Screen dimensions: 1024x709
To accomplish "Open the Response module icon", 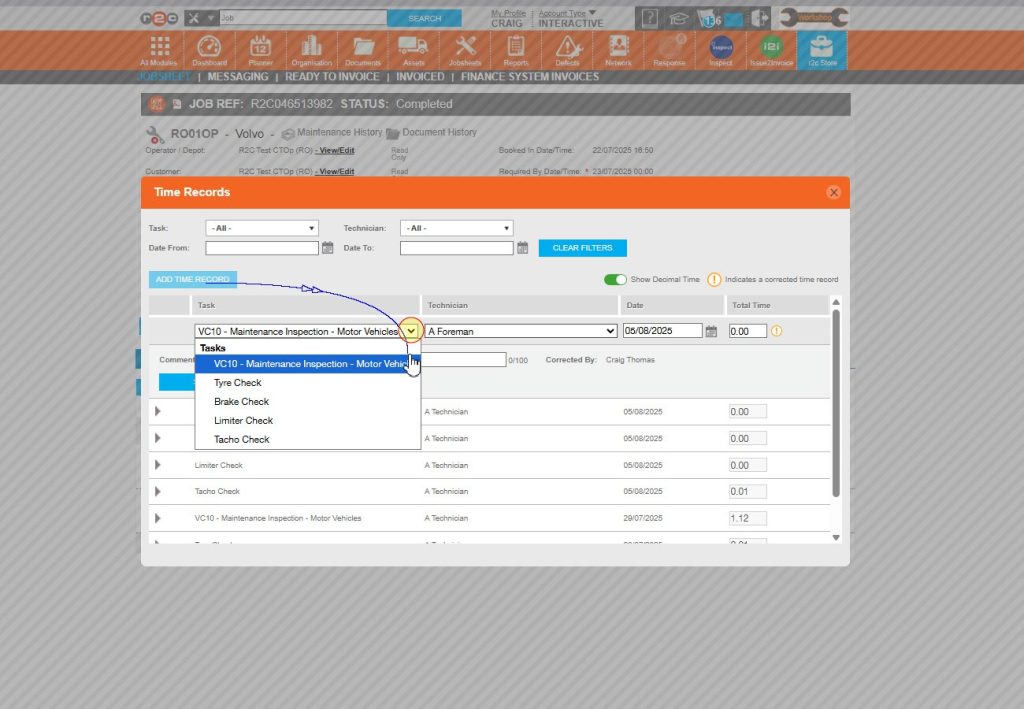I will 669,51.
